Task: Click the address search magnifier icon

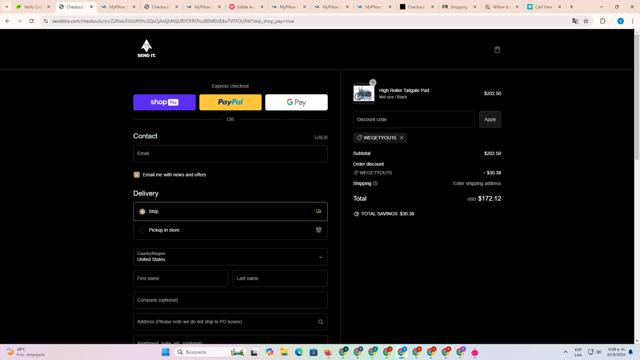Action: tap(320, 322)
